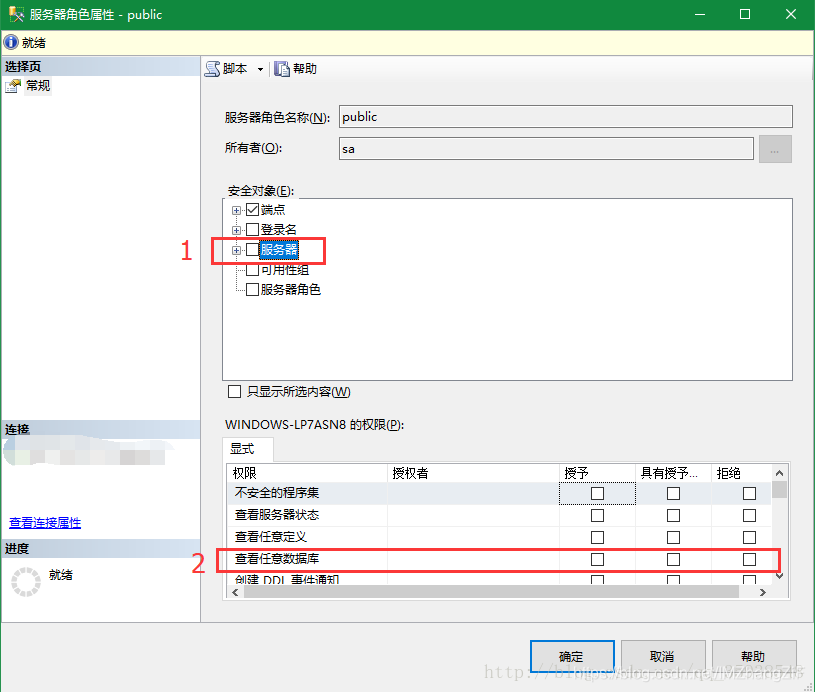Image resolution: width=815 pixels, height=692 pixels.
Task: Uncheck the 端点 checkbox
Action: tap(253, 210)
